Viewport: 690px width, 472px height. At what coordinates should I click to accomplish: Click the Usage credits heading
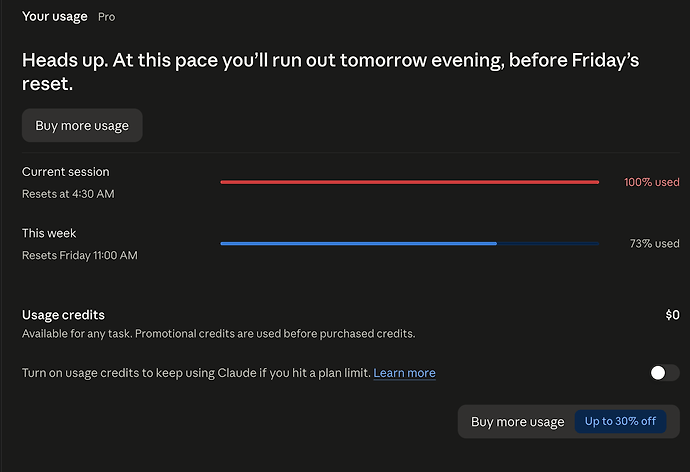[x=63, y=315]
